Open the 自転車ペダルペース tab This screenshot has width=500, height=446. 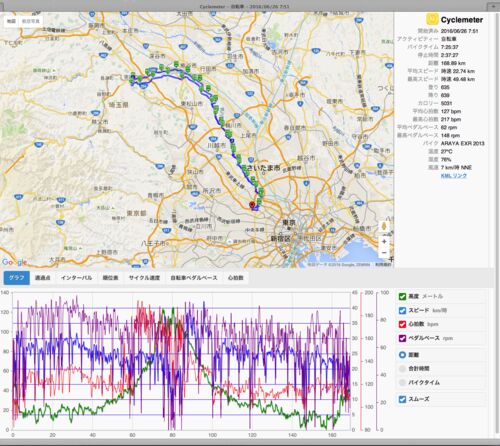click(x=194, y=278)
